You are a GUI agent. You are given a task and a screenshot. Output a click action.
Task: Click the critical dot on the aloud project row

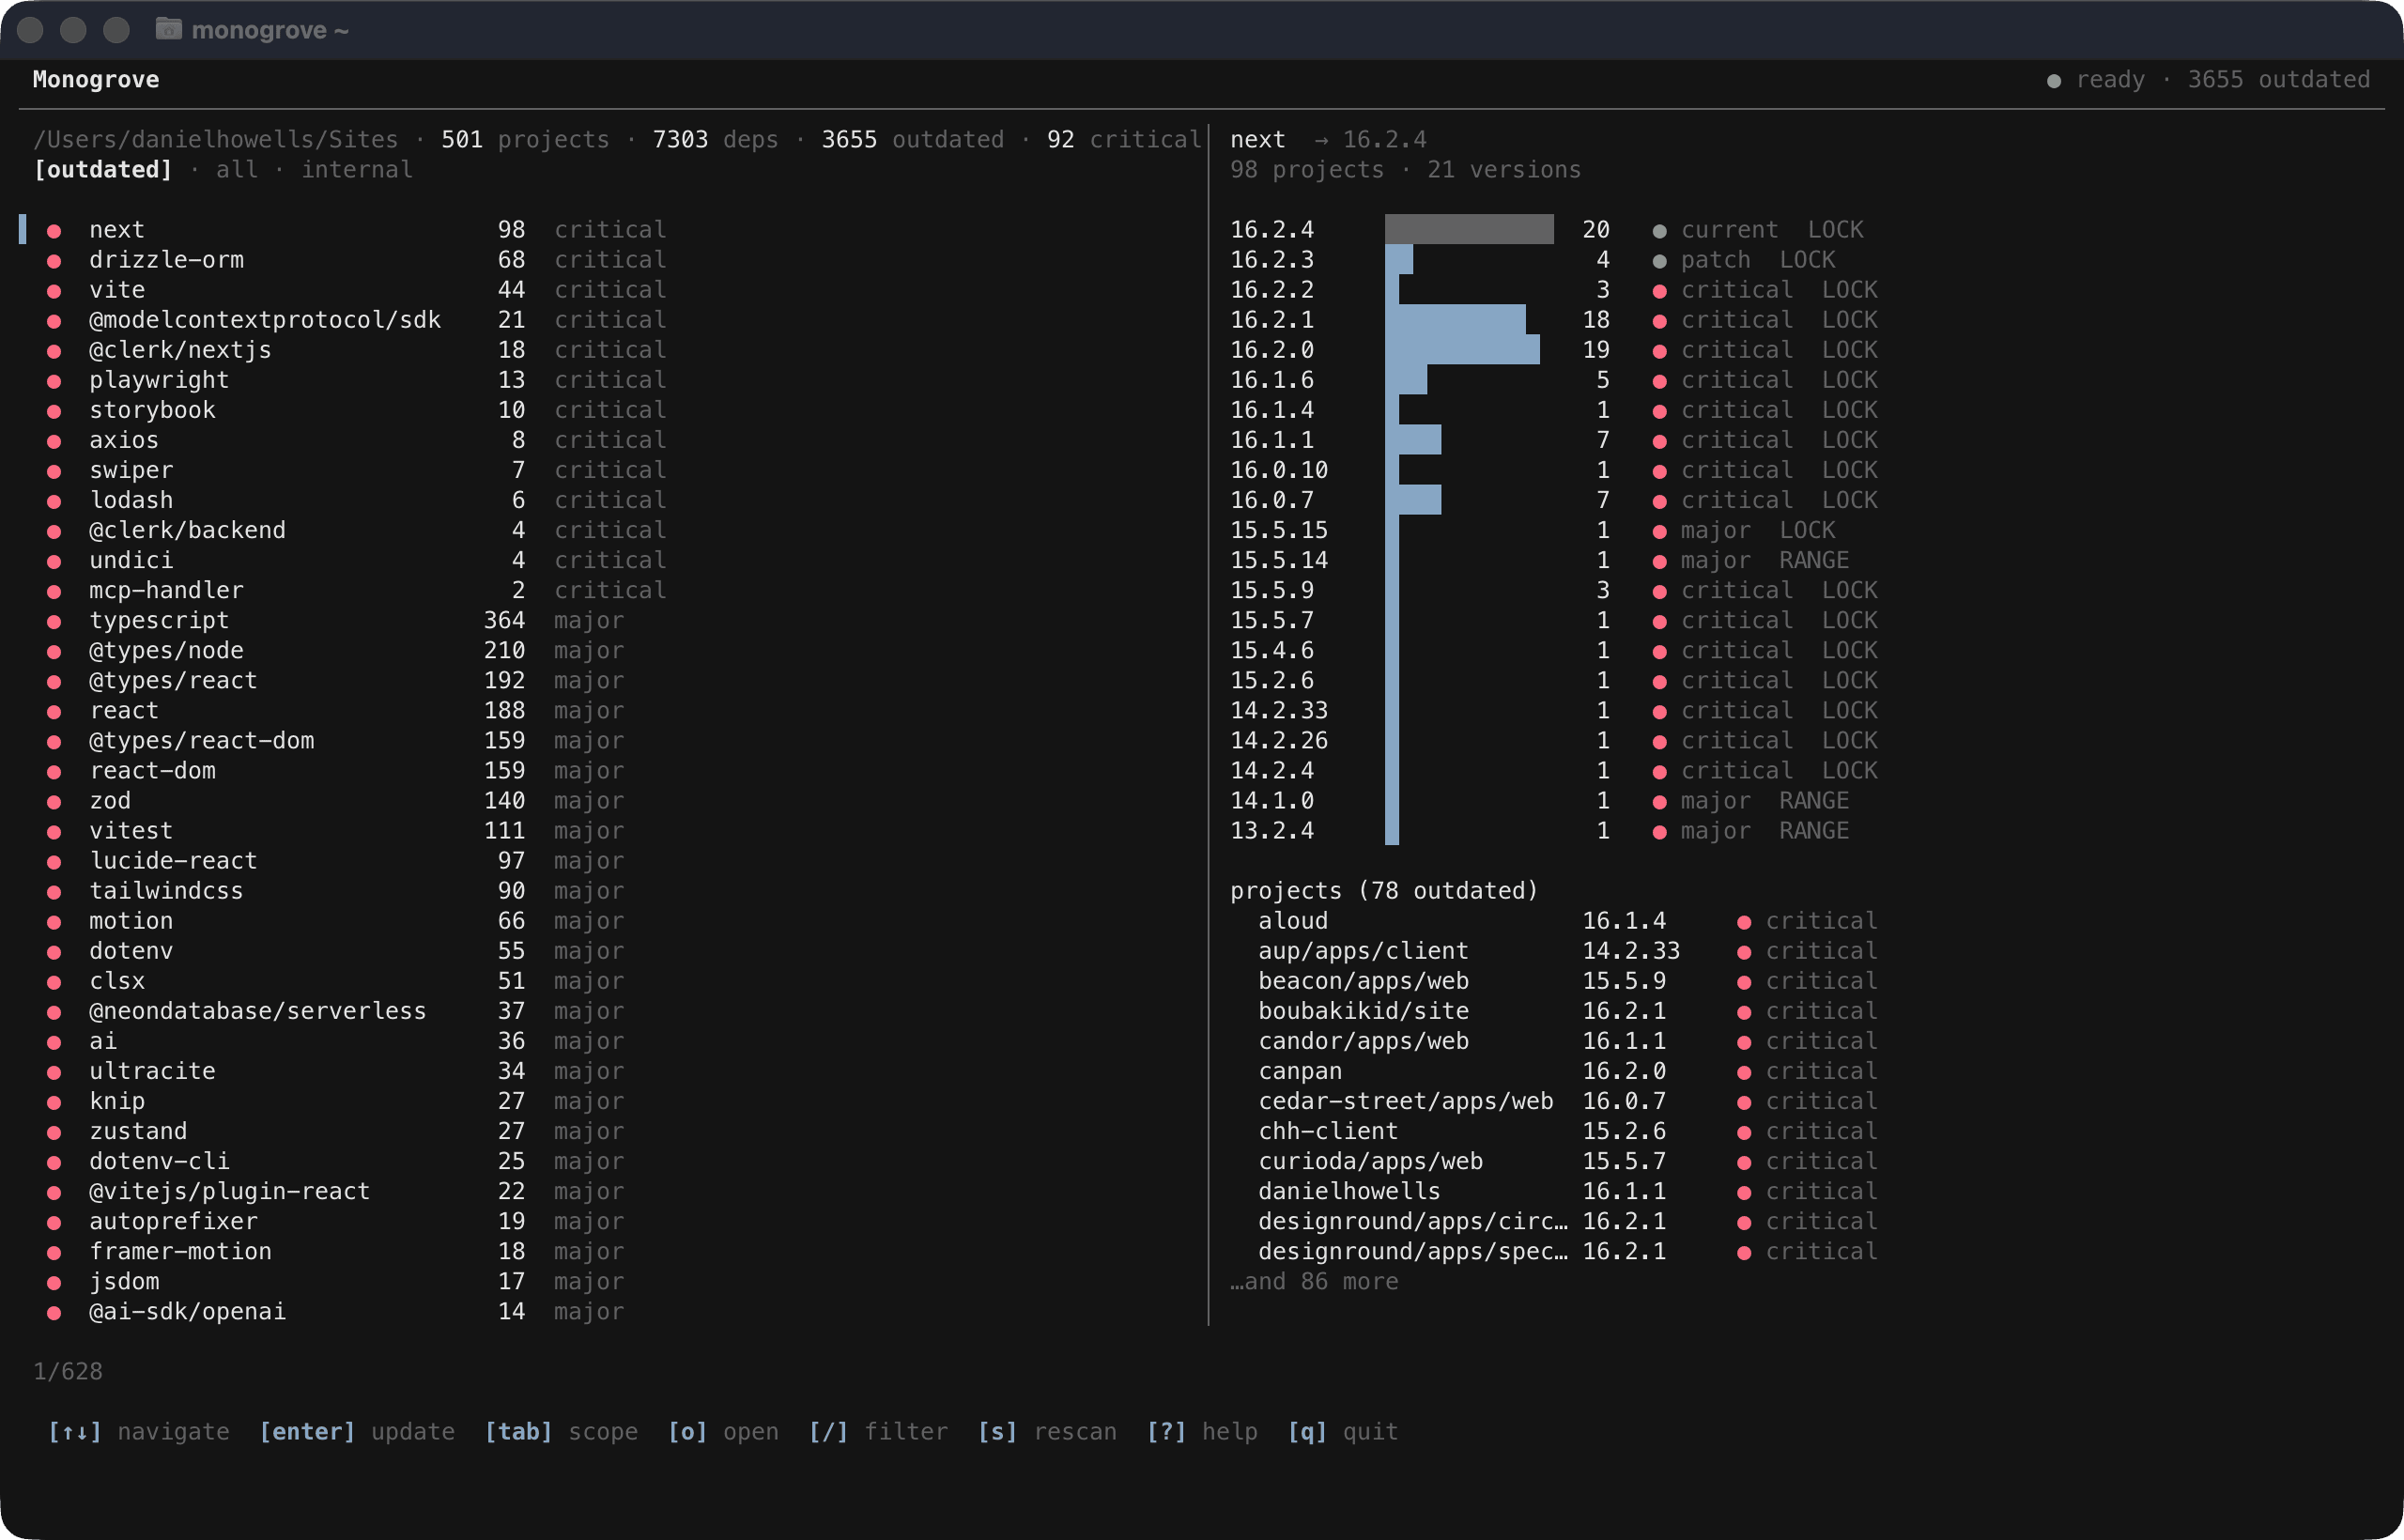click(1745, 922)
